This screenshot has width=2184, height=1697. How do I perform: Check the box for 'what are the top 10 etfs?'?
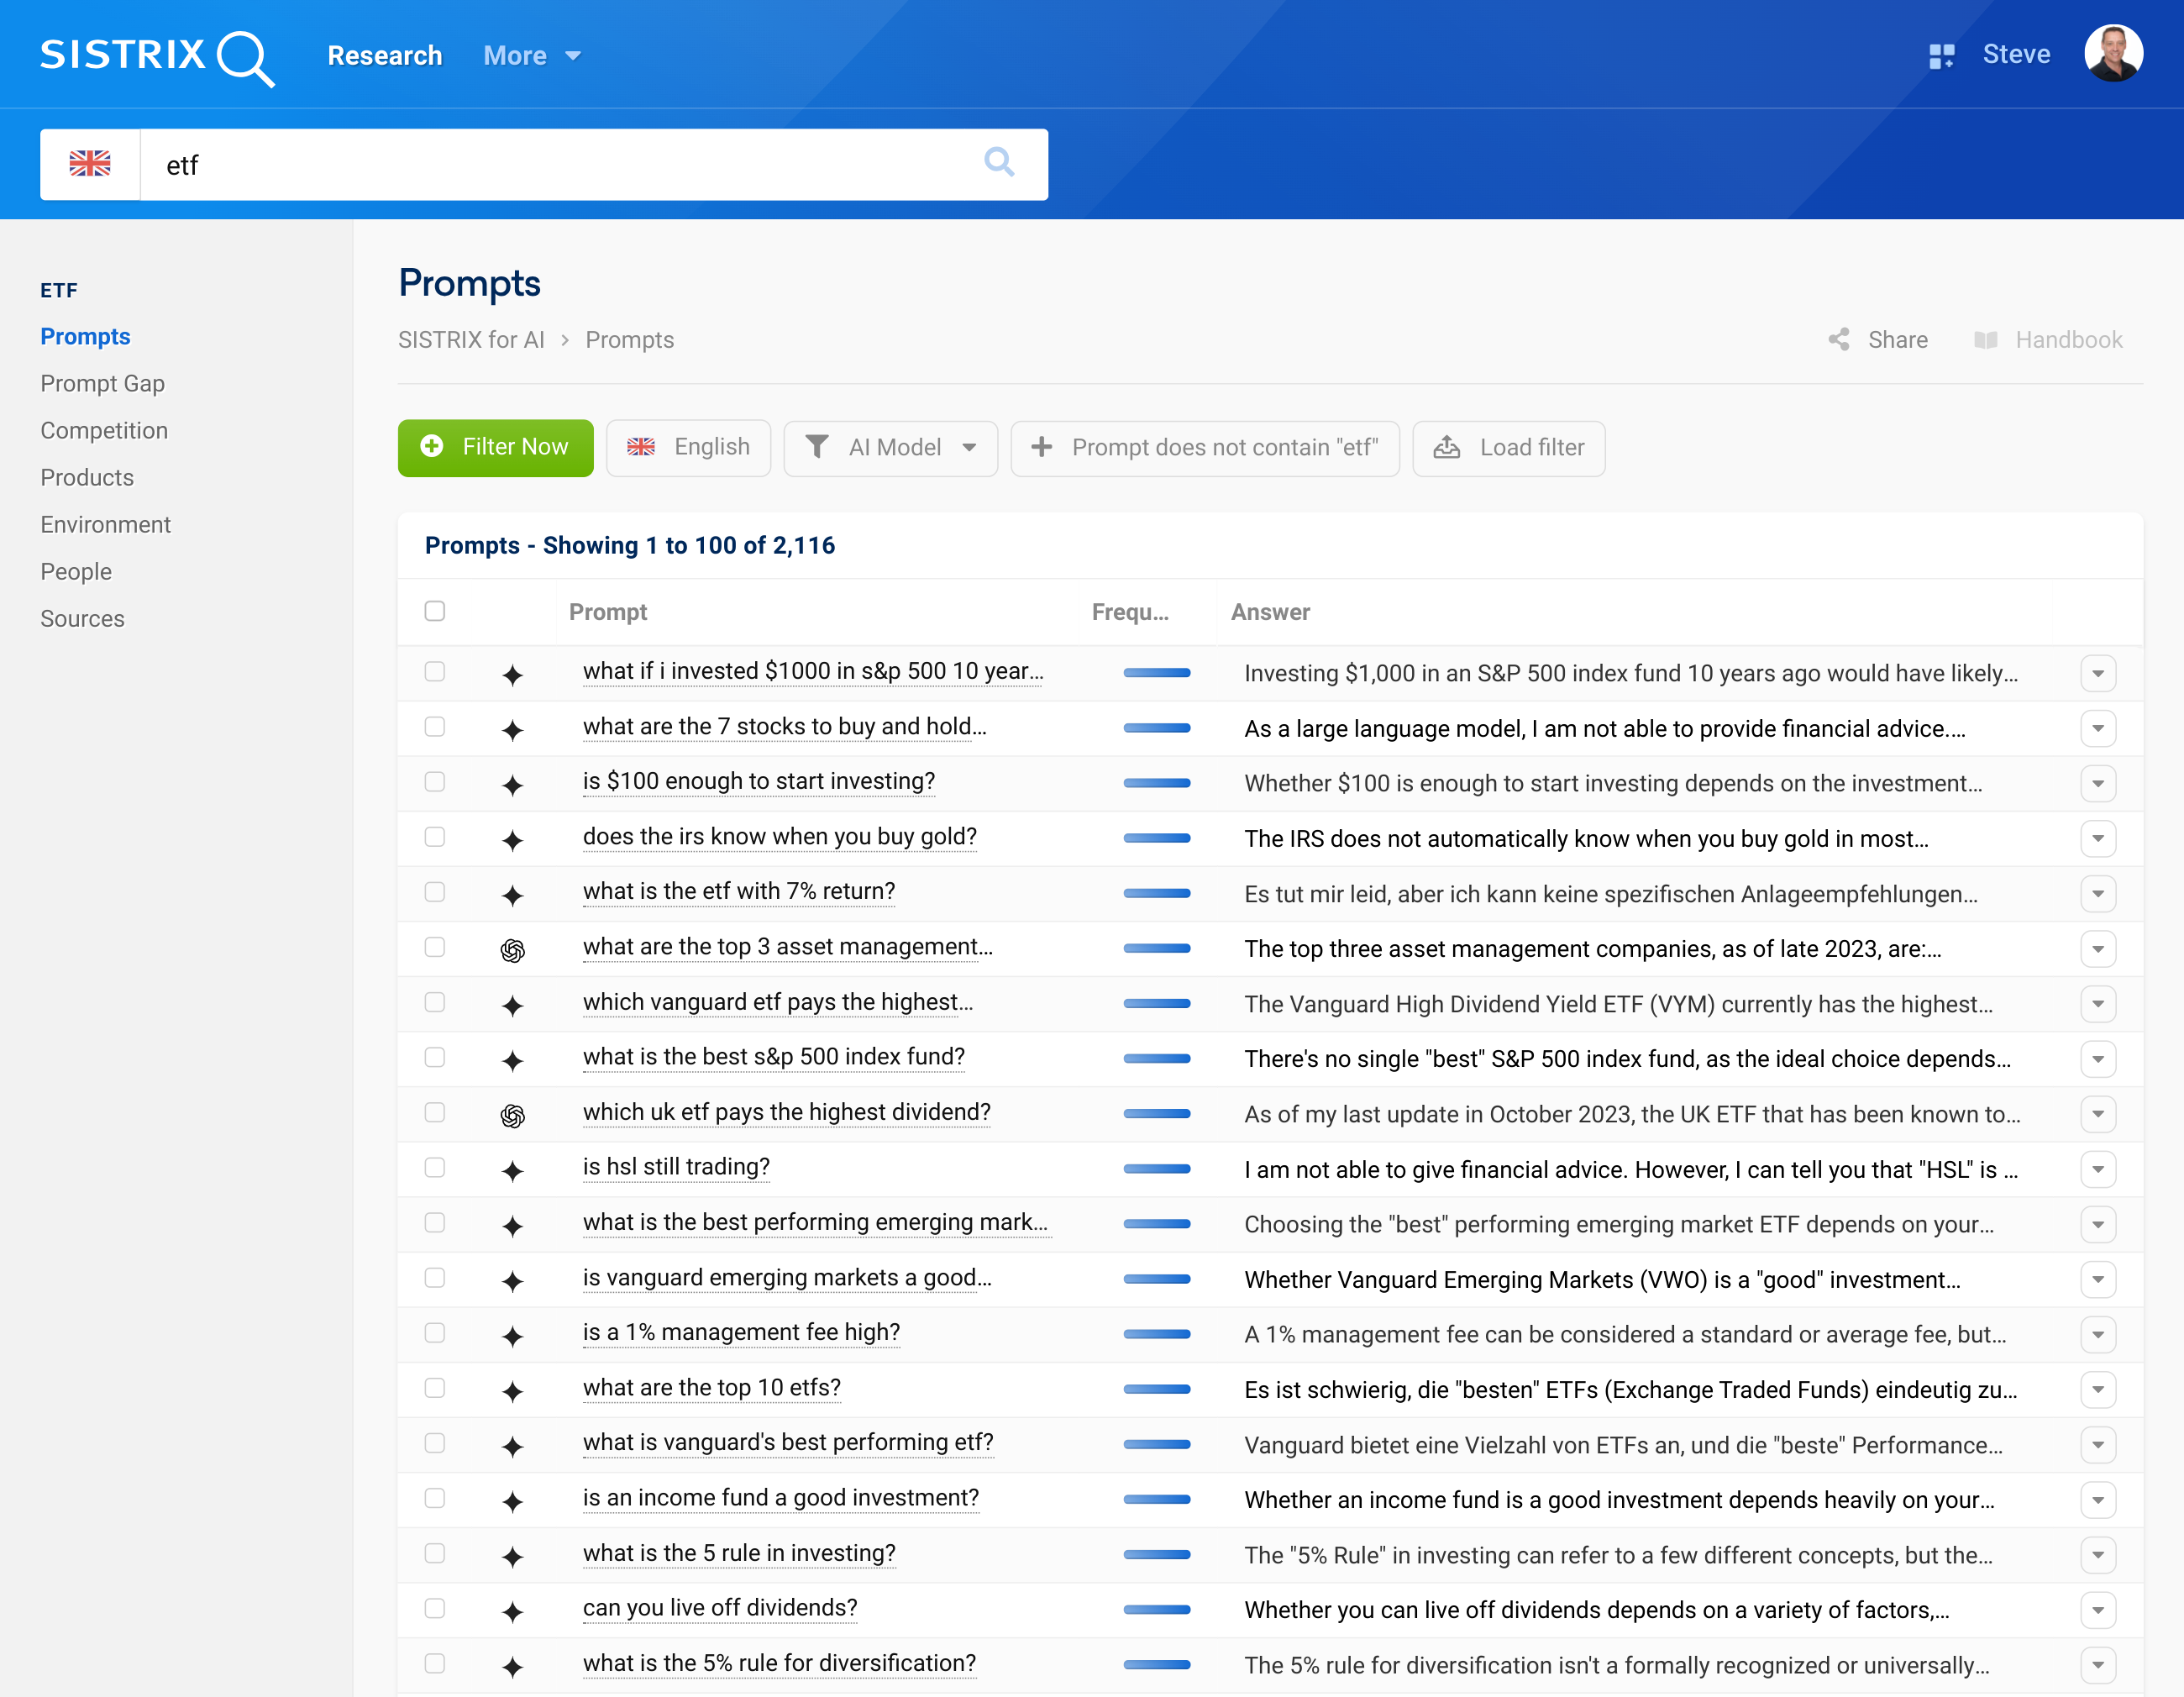[434, 1387]
